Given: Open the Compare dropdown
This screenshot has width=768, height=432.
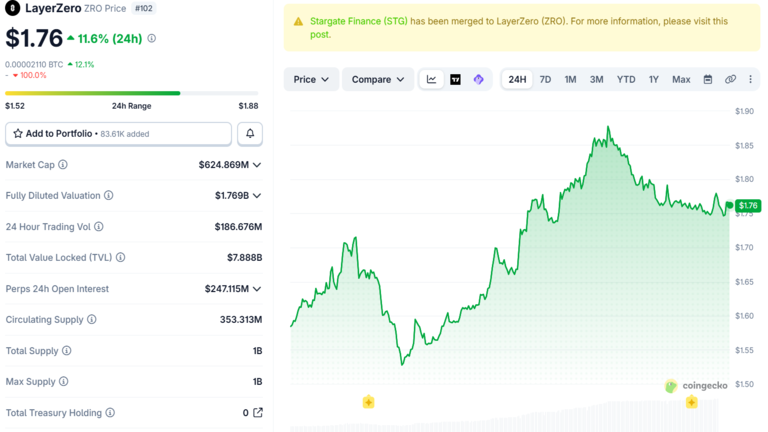Looking at the screenshot, I should click(378, 79).
